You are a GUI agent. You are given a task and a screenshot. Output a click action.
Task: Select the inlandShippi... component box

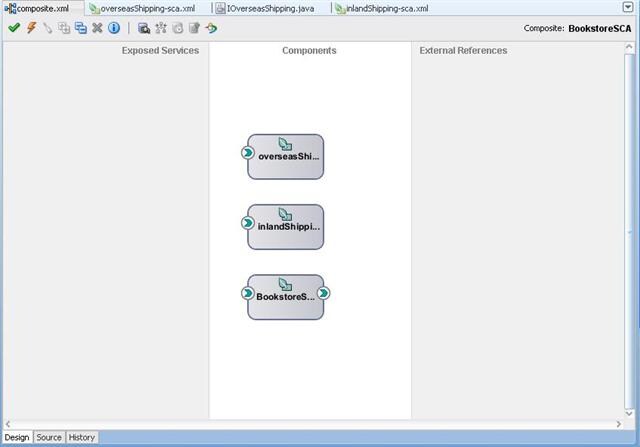286,227
